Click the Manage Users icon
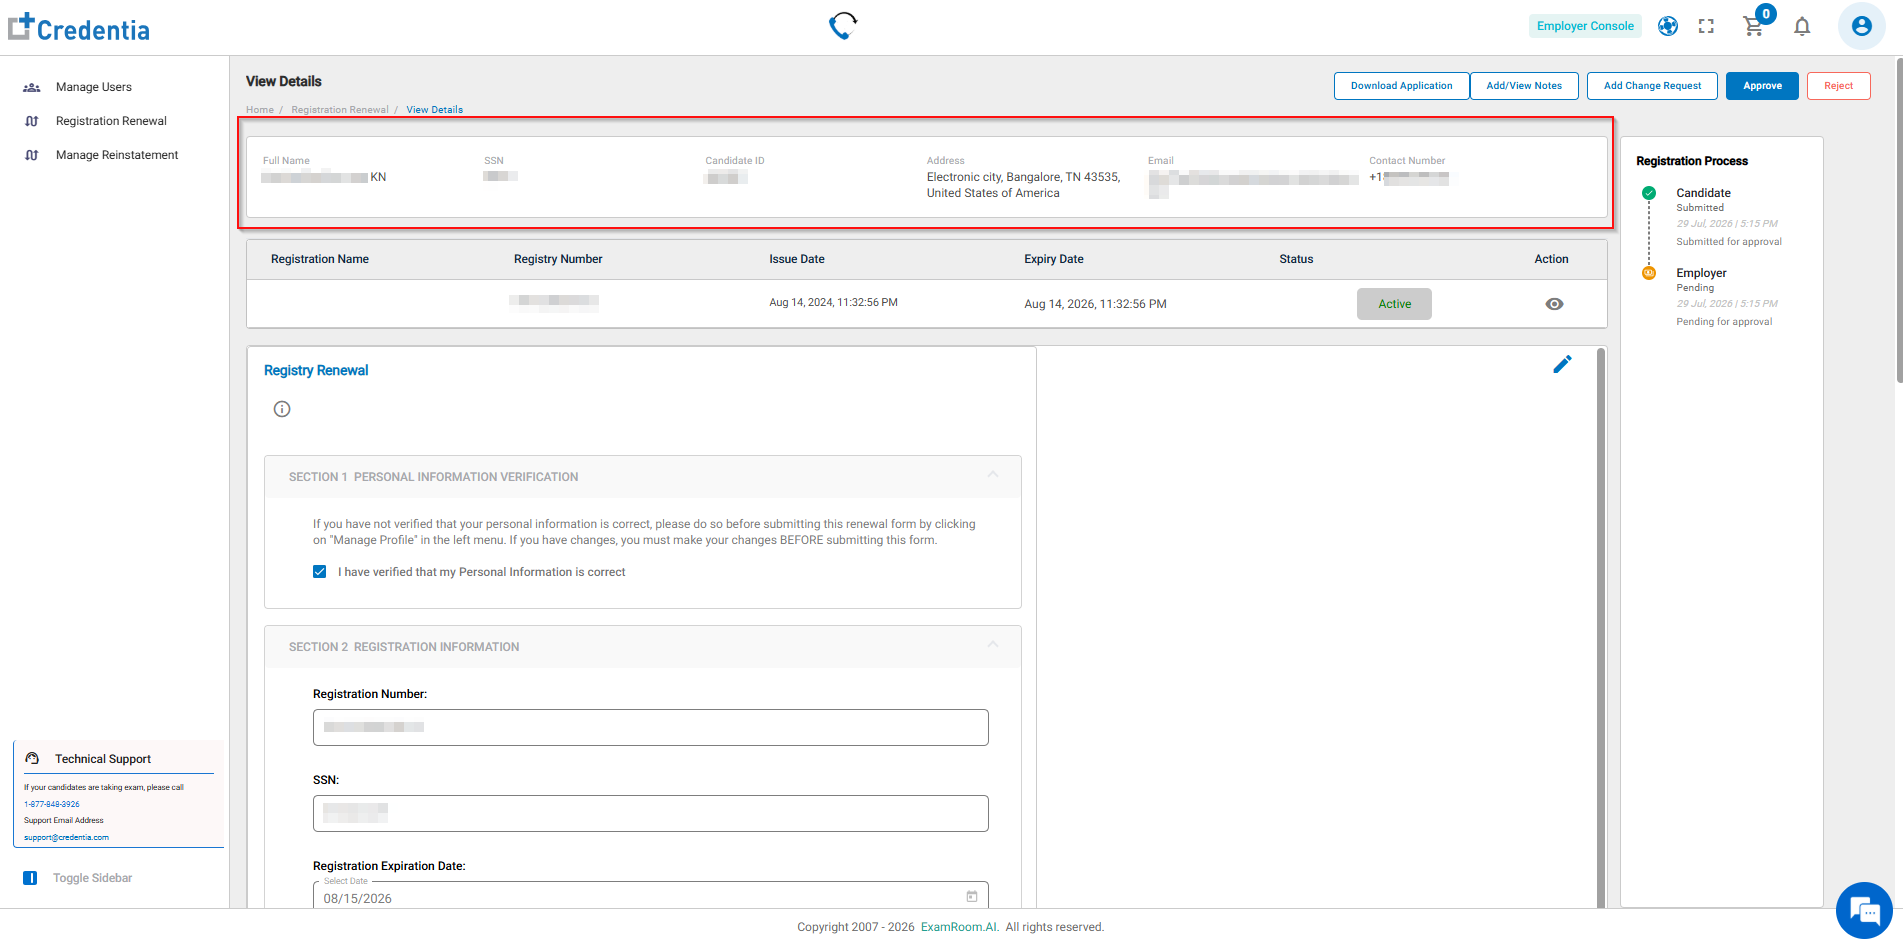Screen dimensions: 1903x941 [32, 88]
